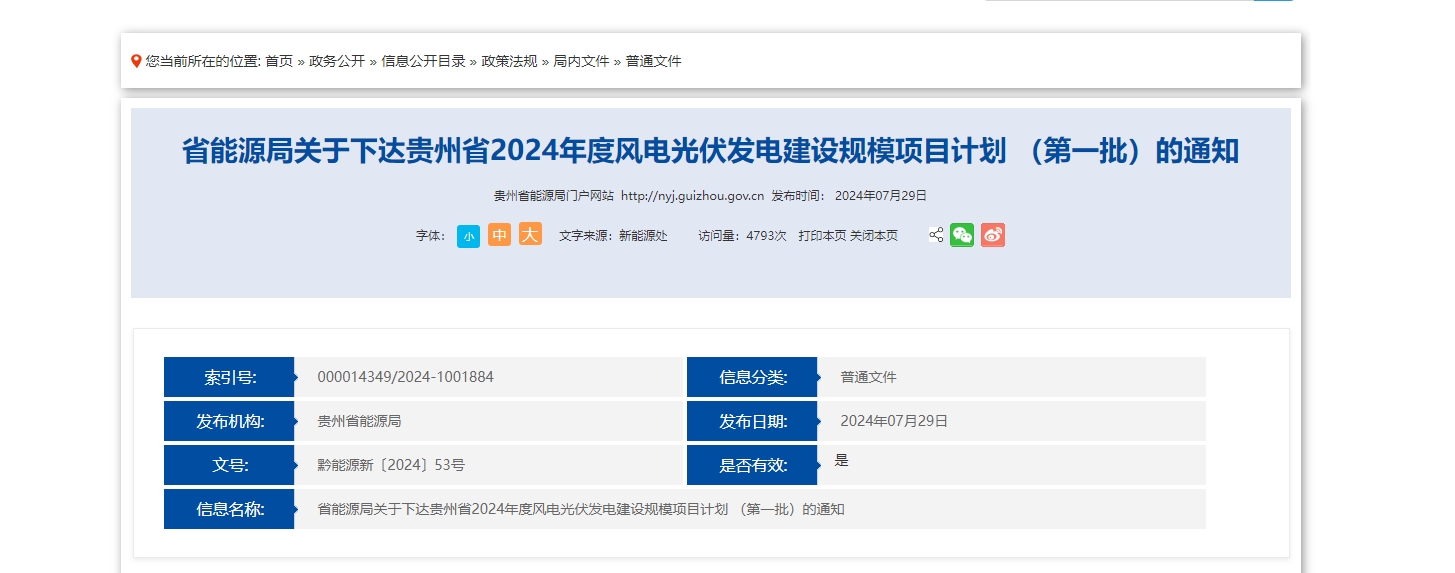The width and height of the screenshot is (1455, 573).
Task: Open 信息公开目录 breadcrumb link
Action: pyautogui.click(x=423, y=61)
